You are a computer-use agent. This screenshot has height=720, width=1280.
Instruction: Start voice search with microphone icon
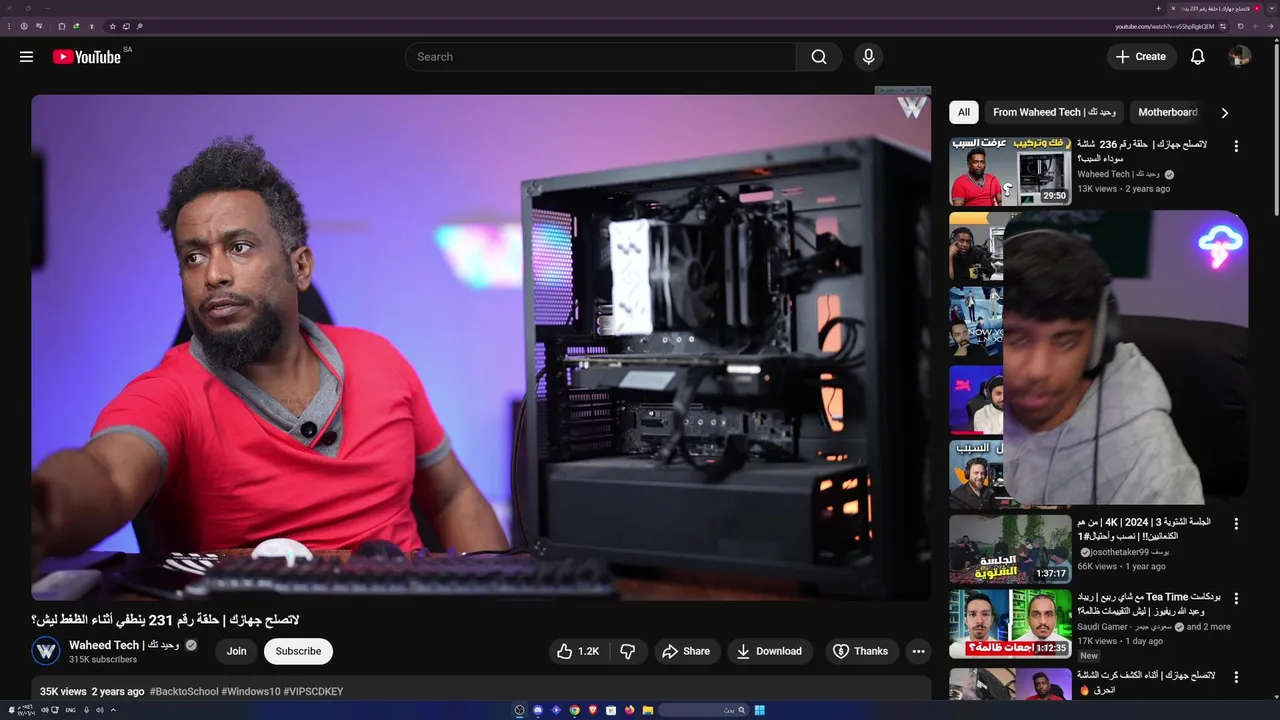coord(868,57)
